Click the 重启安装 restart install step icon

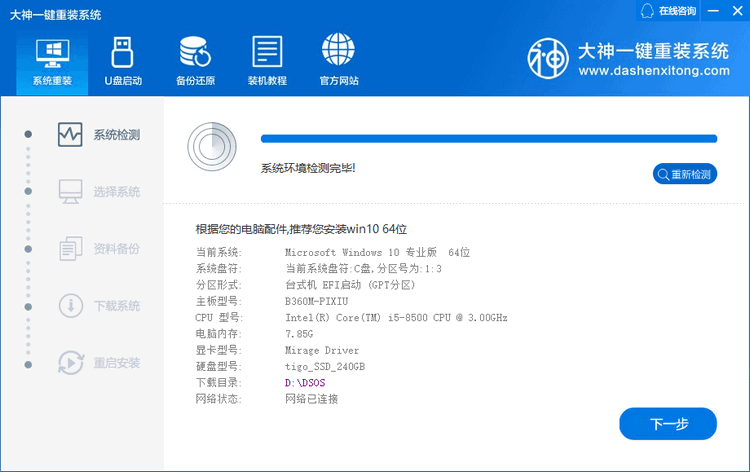pyautogui.click(x=70, y=362)
